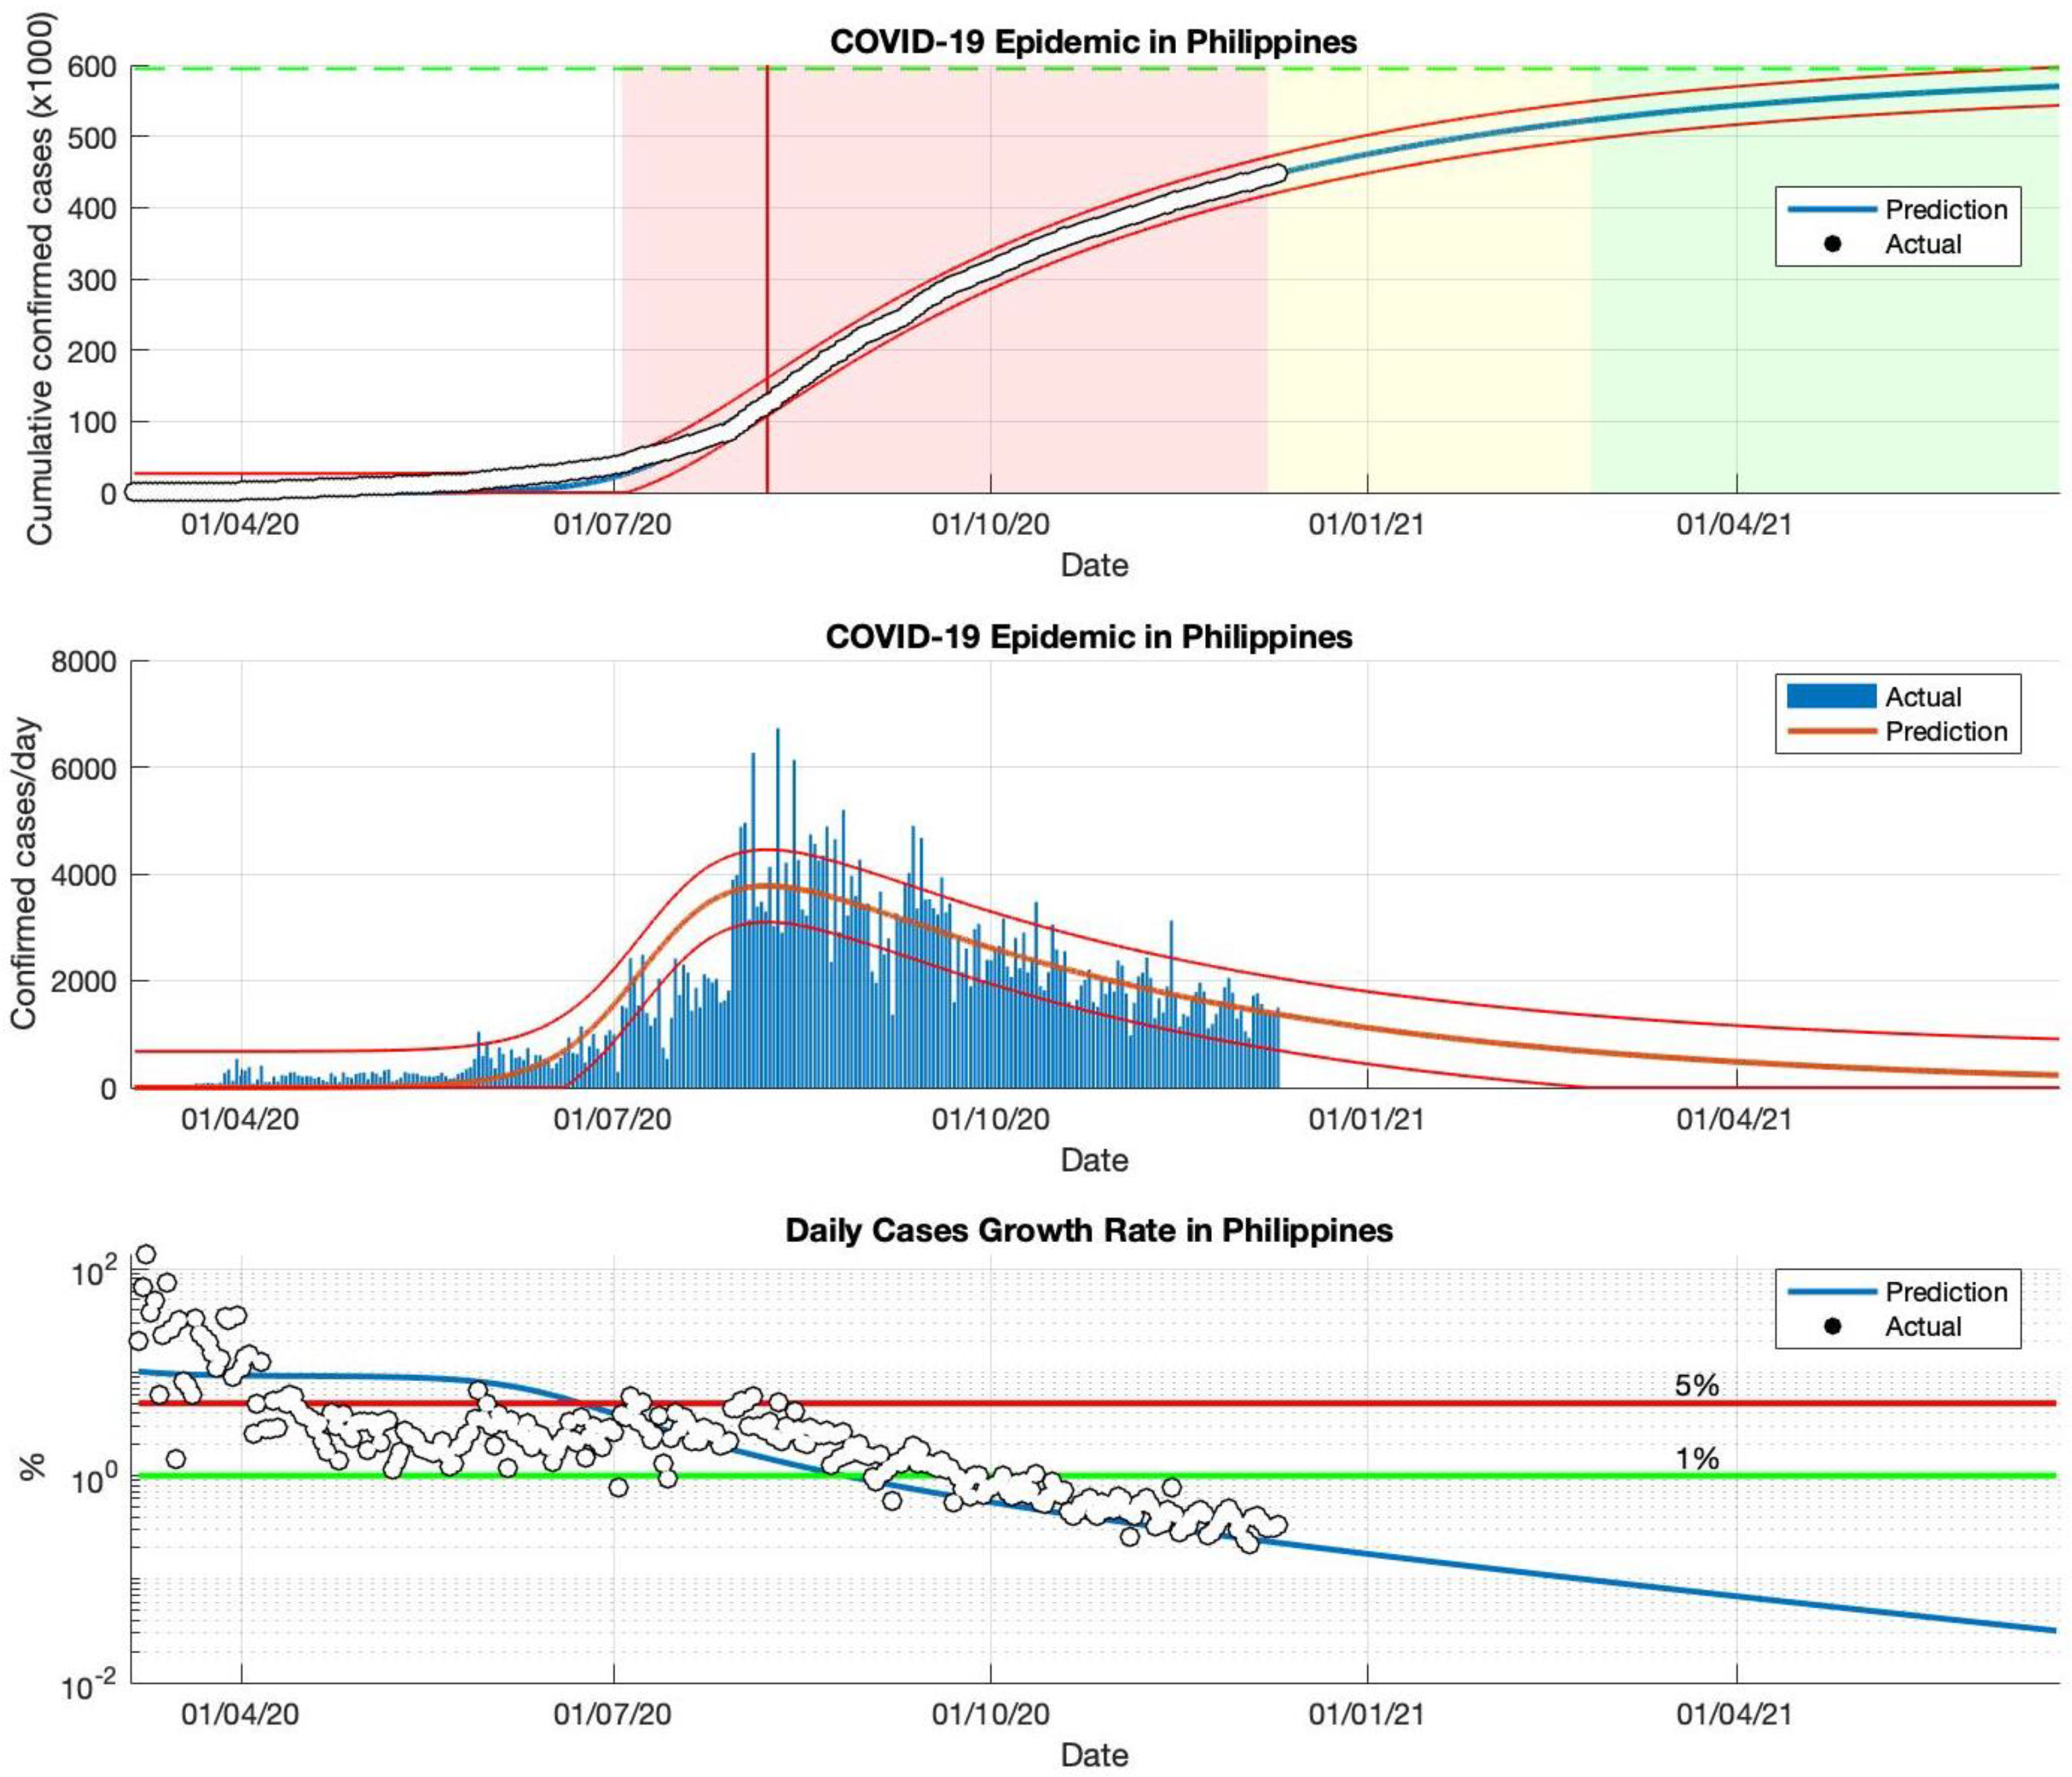This screenshot has width=2072, height=1777.
Task: Click the '%' y-axis label of growth rate chart
Action: coord(32,1467)
